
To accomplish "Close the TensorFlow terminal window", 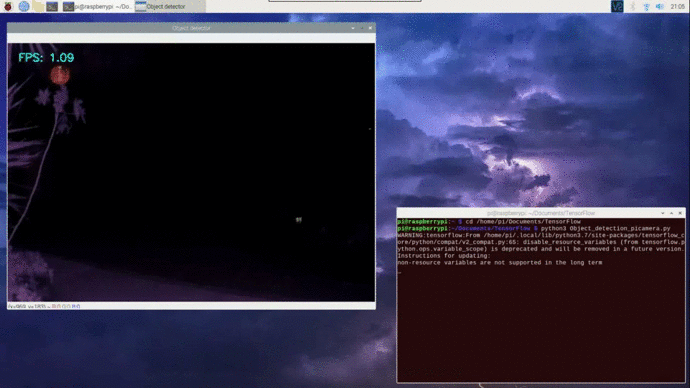I will pyautogui.click(x=680, y=213).
